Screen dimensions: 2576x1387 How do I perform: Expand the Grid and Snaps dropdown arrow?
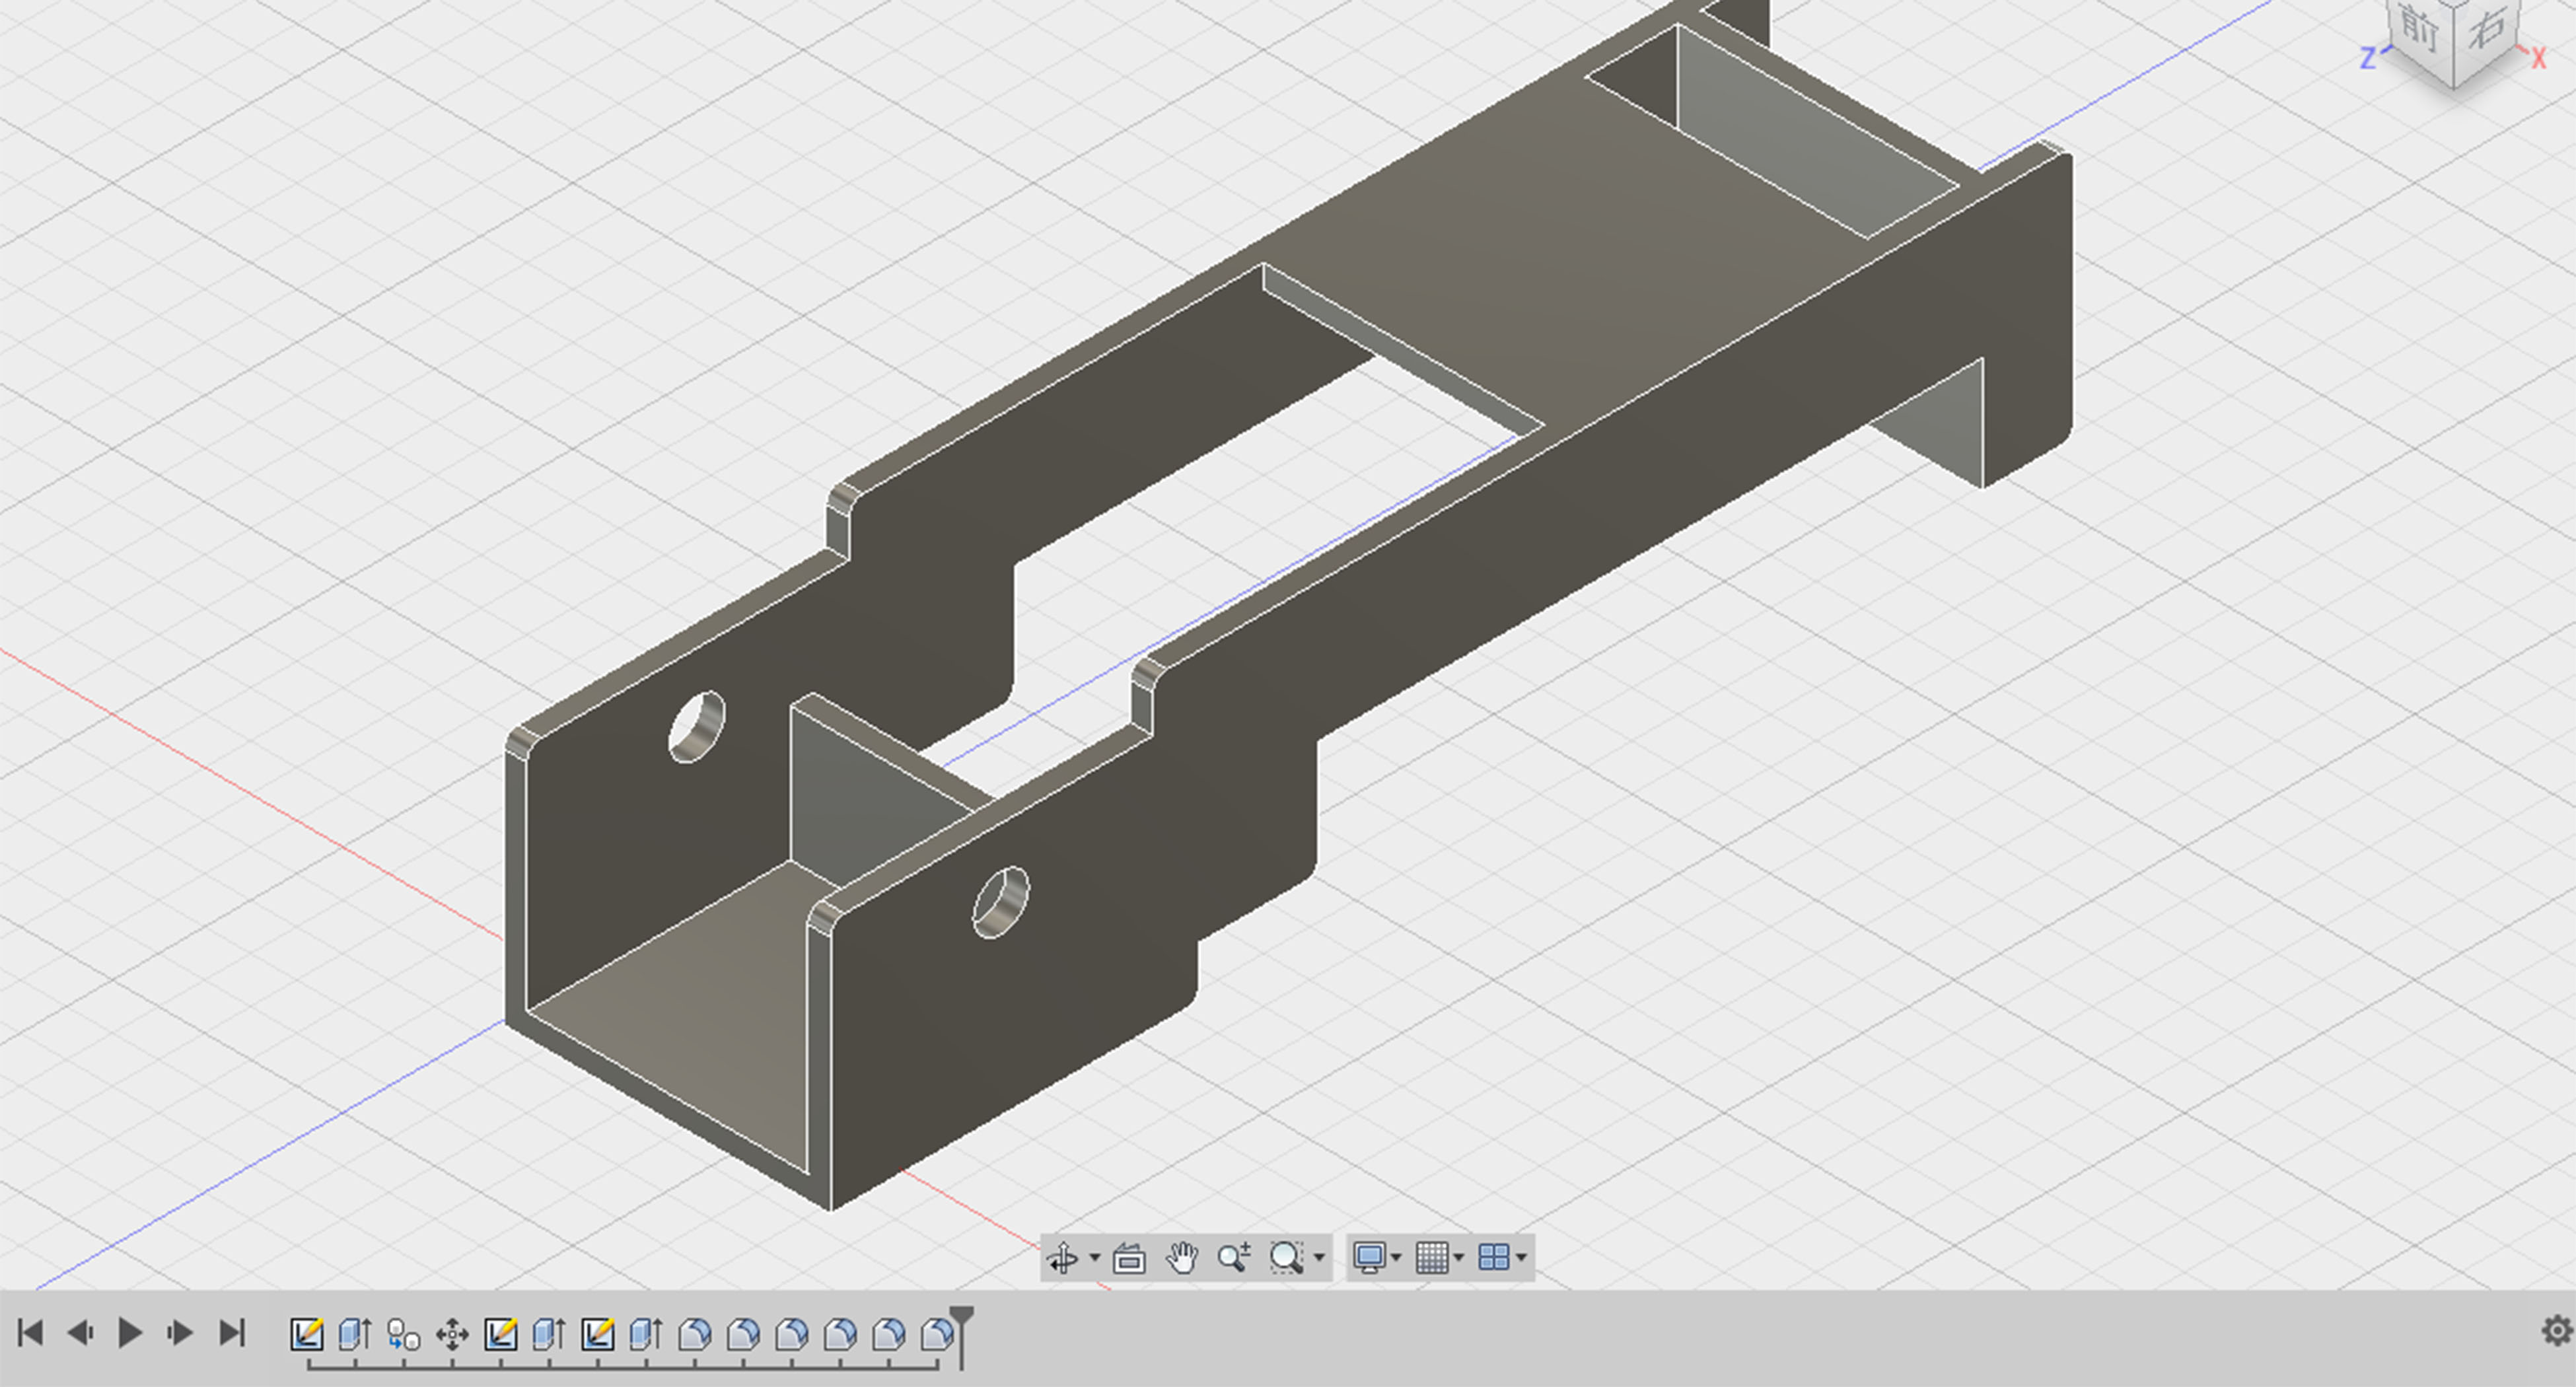click(1459, 1258)
